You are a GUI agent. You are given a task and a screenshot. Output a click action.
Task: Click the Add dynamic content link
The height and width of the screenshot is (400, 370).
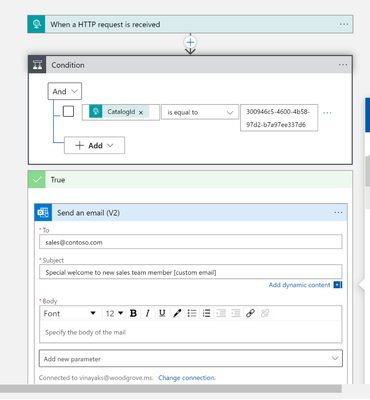[x=299, y=285]
